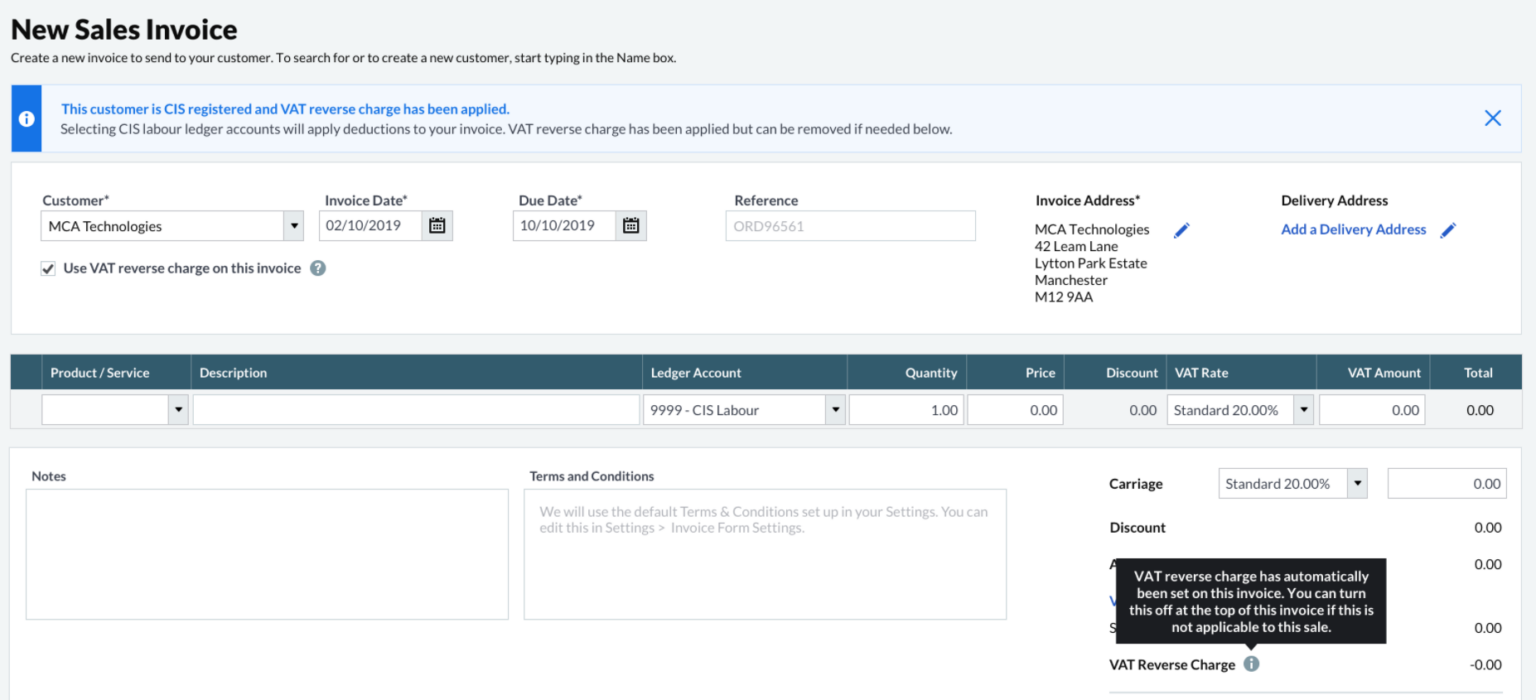Expand the Customer dropdown
1536x700 pixels.
[x=294, y=226]
